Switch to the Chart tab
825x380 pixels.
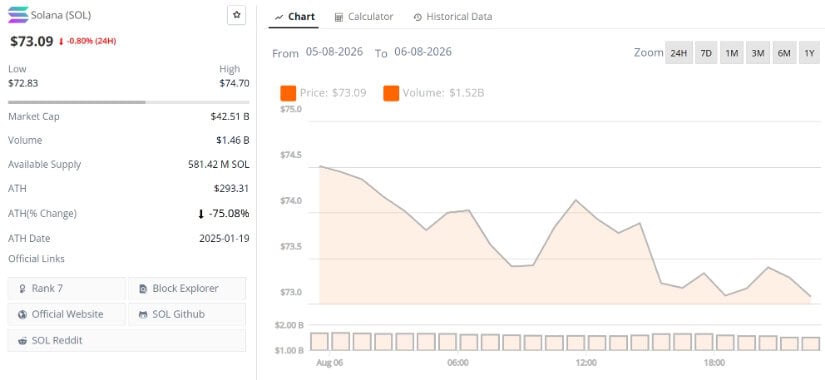coord(295,16)
